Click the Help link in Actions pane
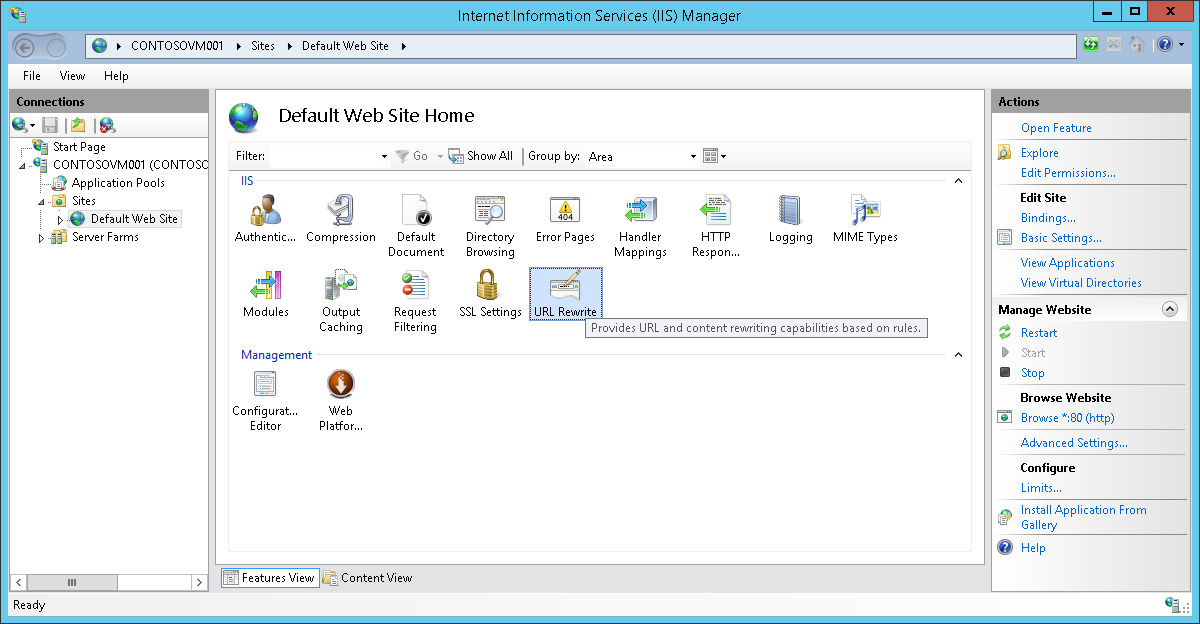Image resolution: width=1200 pixels, height=624 pixels. tap(1033, 548)
